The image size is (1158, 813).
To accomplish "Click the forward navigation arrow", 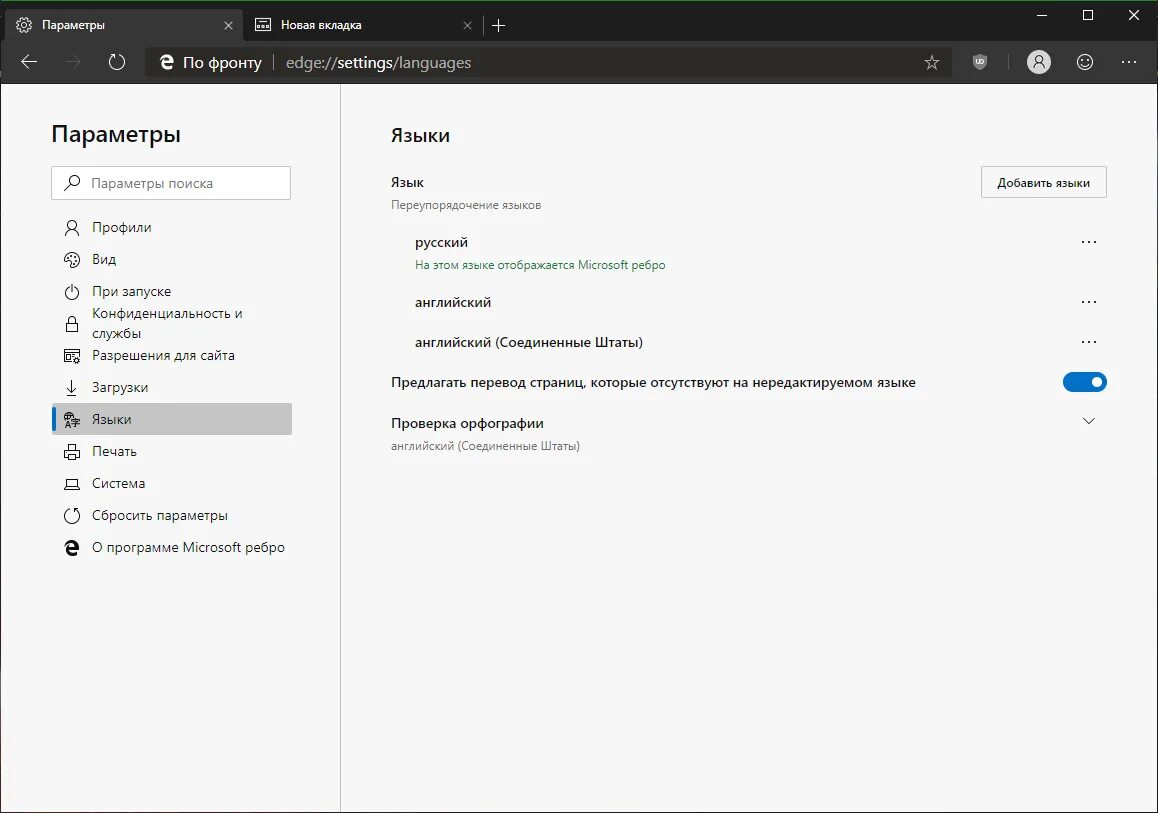I will (x=72, y=62).
